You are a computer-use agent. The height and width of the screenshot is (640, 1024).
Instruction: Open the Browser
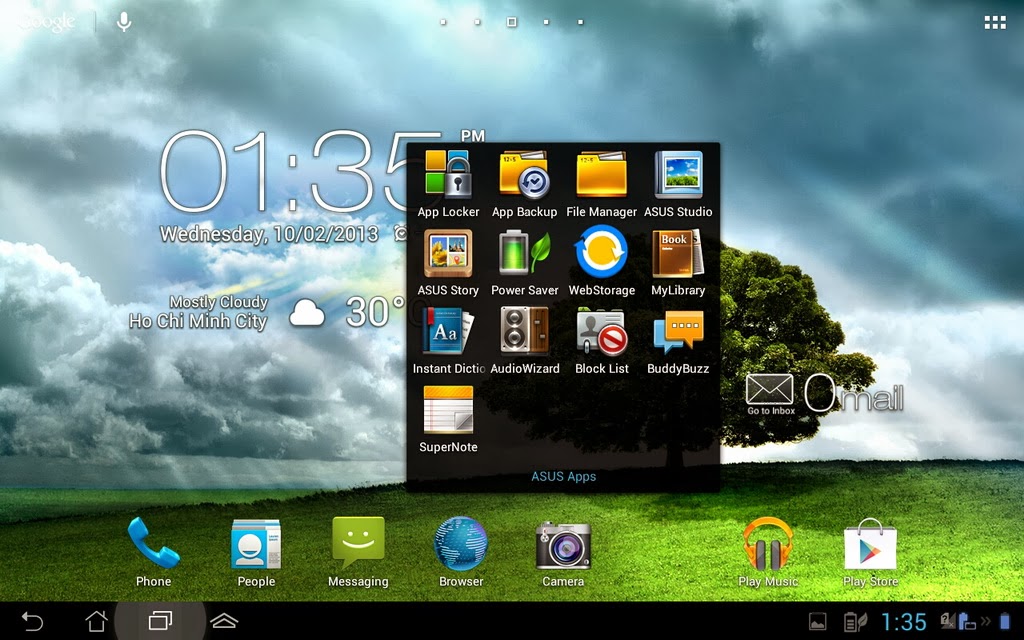point(461,543)
